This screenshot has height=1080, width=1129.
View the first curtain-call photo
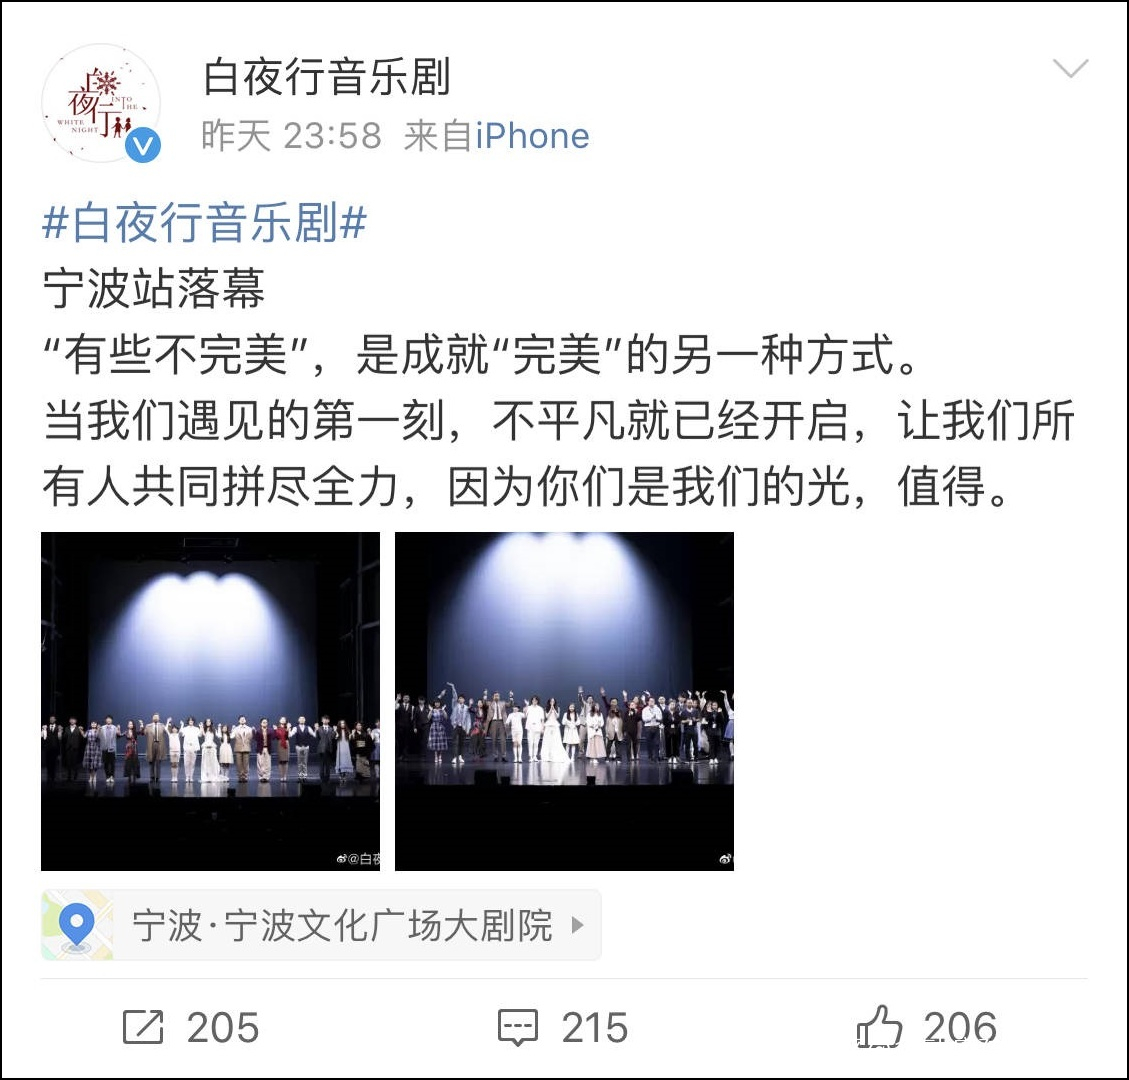click(x=210, y=701)
